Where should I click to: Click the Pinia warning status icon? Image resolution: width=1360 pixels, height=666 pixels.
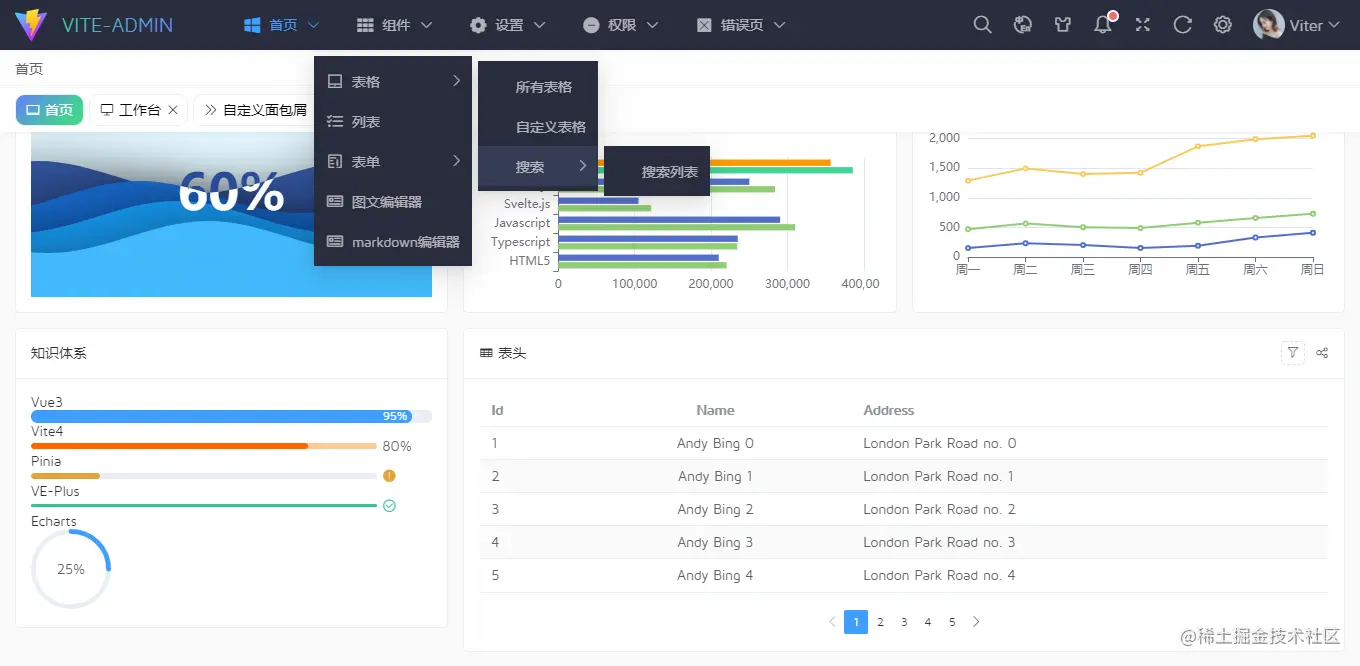[389, 476]
